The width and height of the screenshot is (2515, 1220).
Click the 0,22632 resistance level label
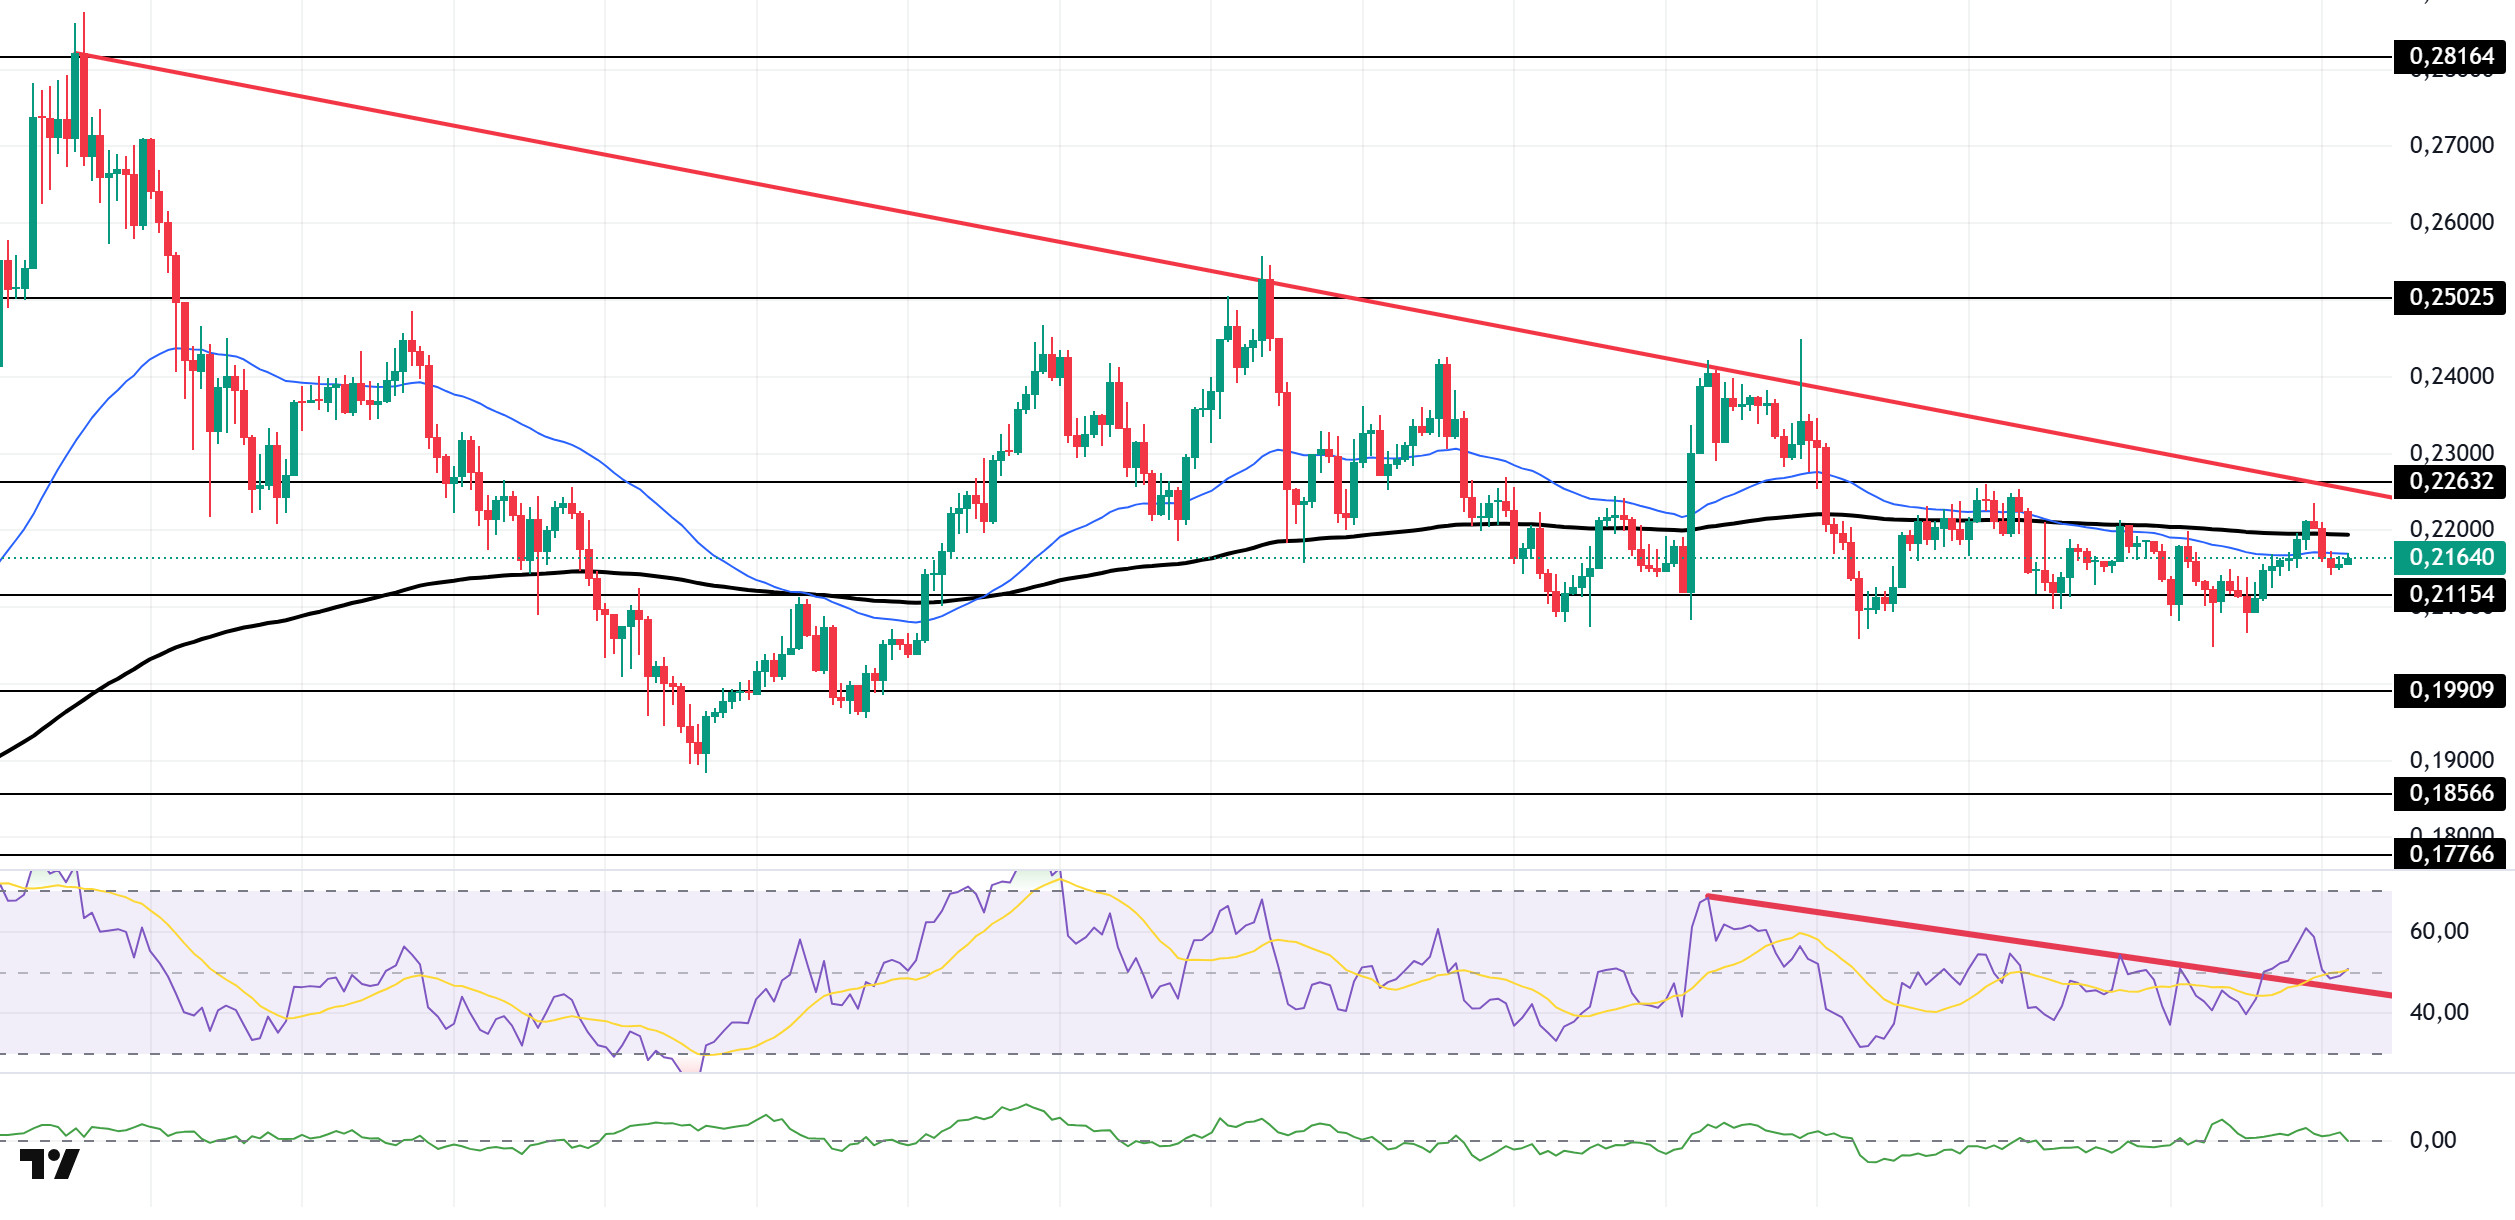[2449, 482]
